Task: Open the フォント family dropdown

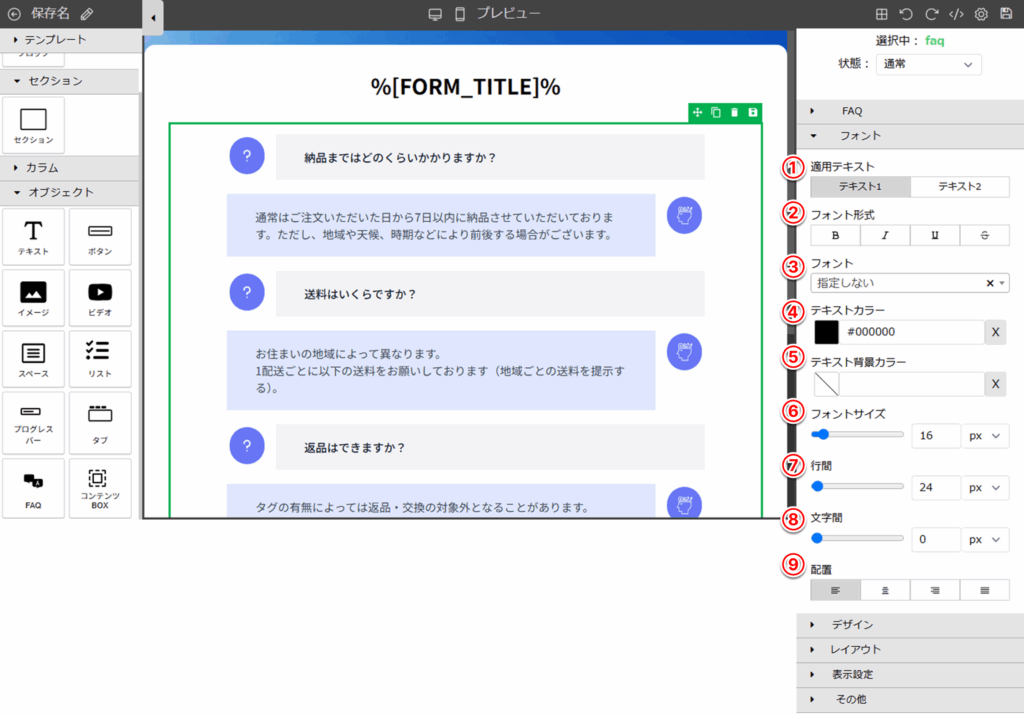Action: point(908,283)
